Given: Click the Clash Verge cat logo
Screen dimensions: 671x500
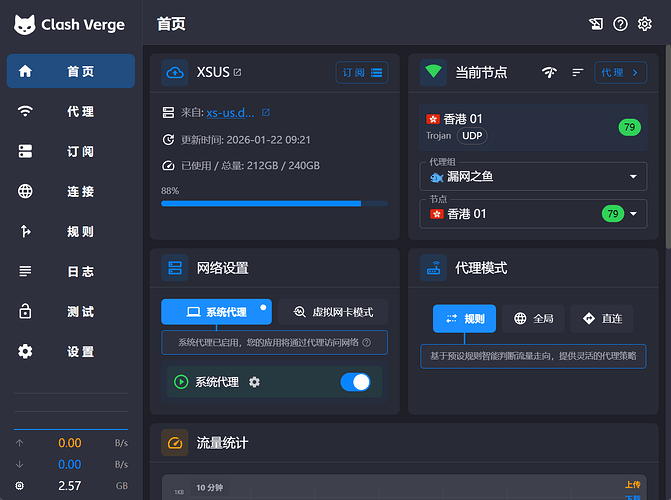Looking at the screenshot, I should [x=24, y=25].
